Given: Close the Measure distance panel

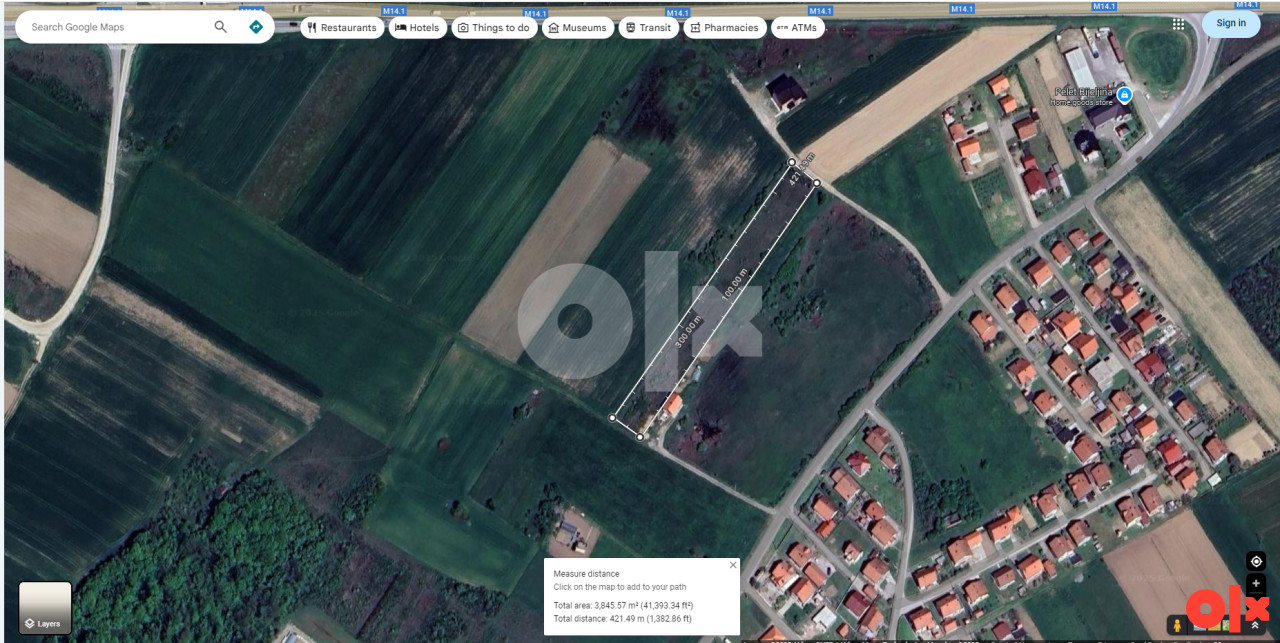Looking at the screenshot, I should (x=732, y=565).
